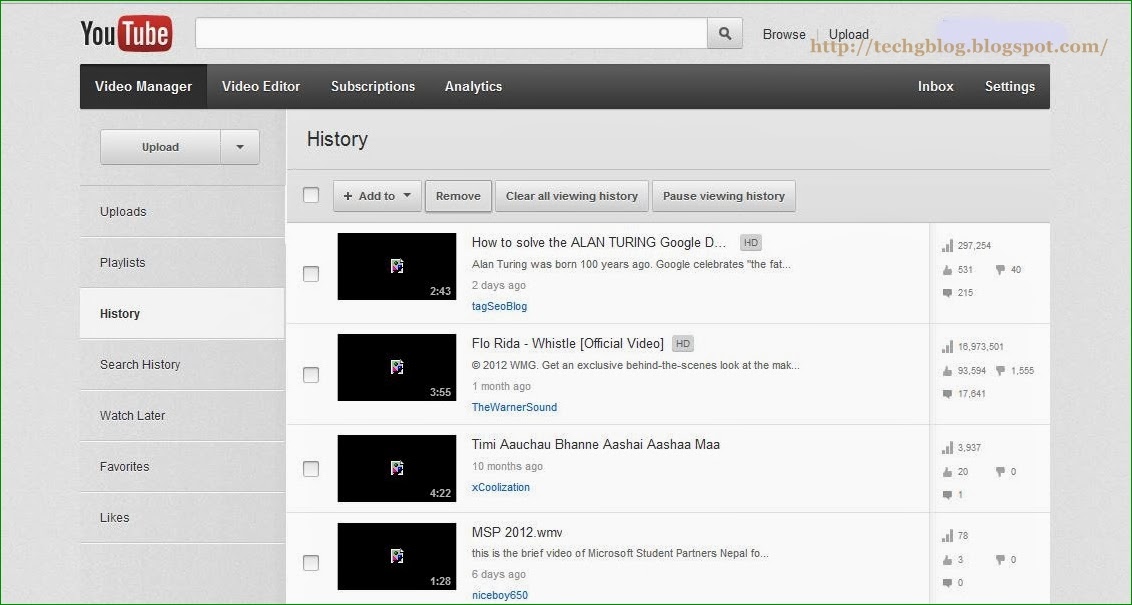This screenshot has width=1132, height=605.
Task: Click the comment icon for MSP 2012.wmv
Action: (x=947, y=583)
